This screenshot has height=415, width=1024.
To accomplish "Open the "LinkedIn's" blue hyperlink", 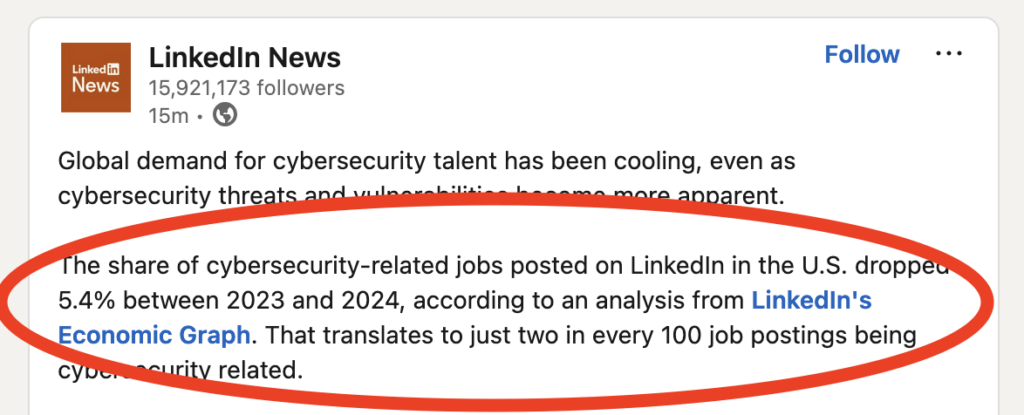I will click(x=812, y=301).
